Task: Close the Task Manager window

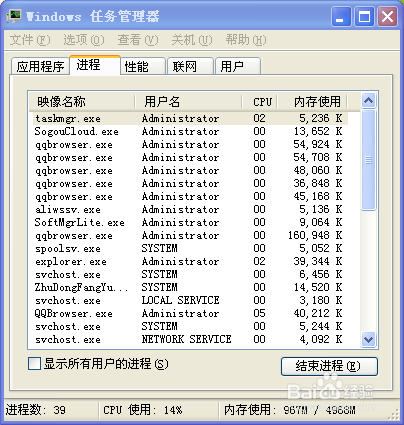Action: [x=387, y=16]
